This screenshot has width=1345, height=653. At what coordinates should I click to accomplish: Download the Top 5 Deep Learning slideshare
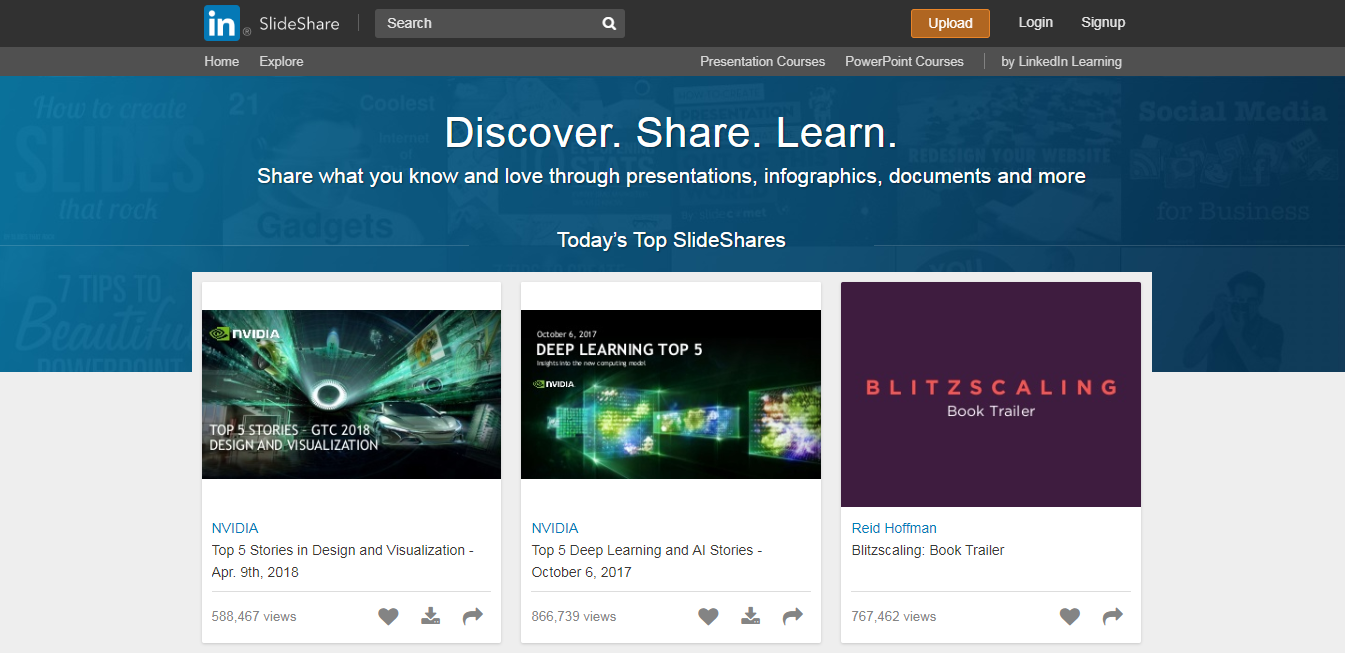(x=751, y=616)
